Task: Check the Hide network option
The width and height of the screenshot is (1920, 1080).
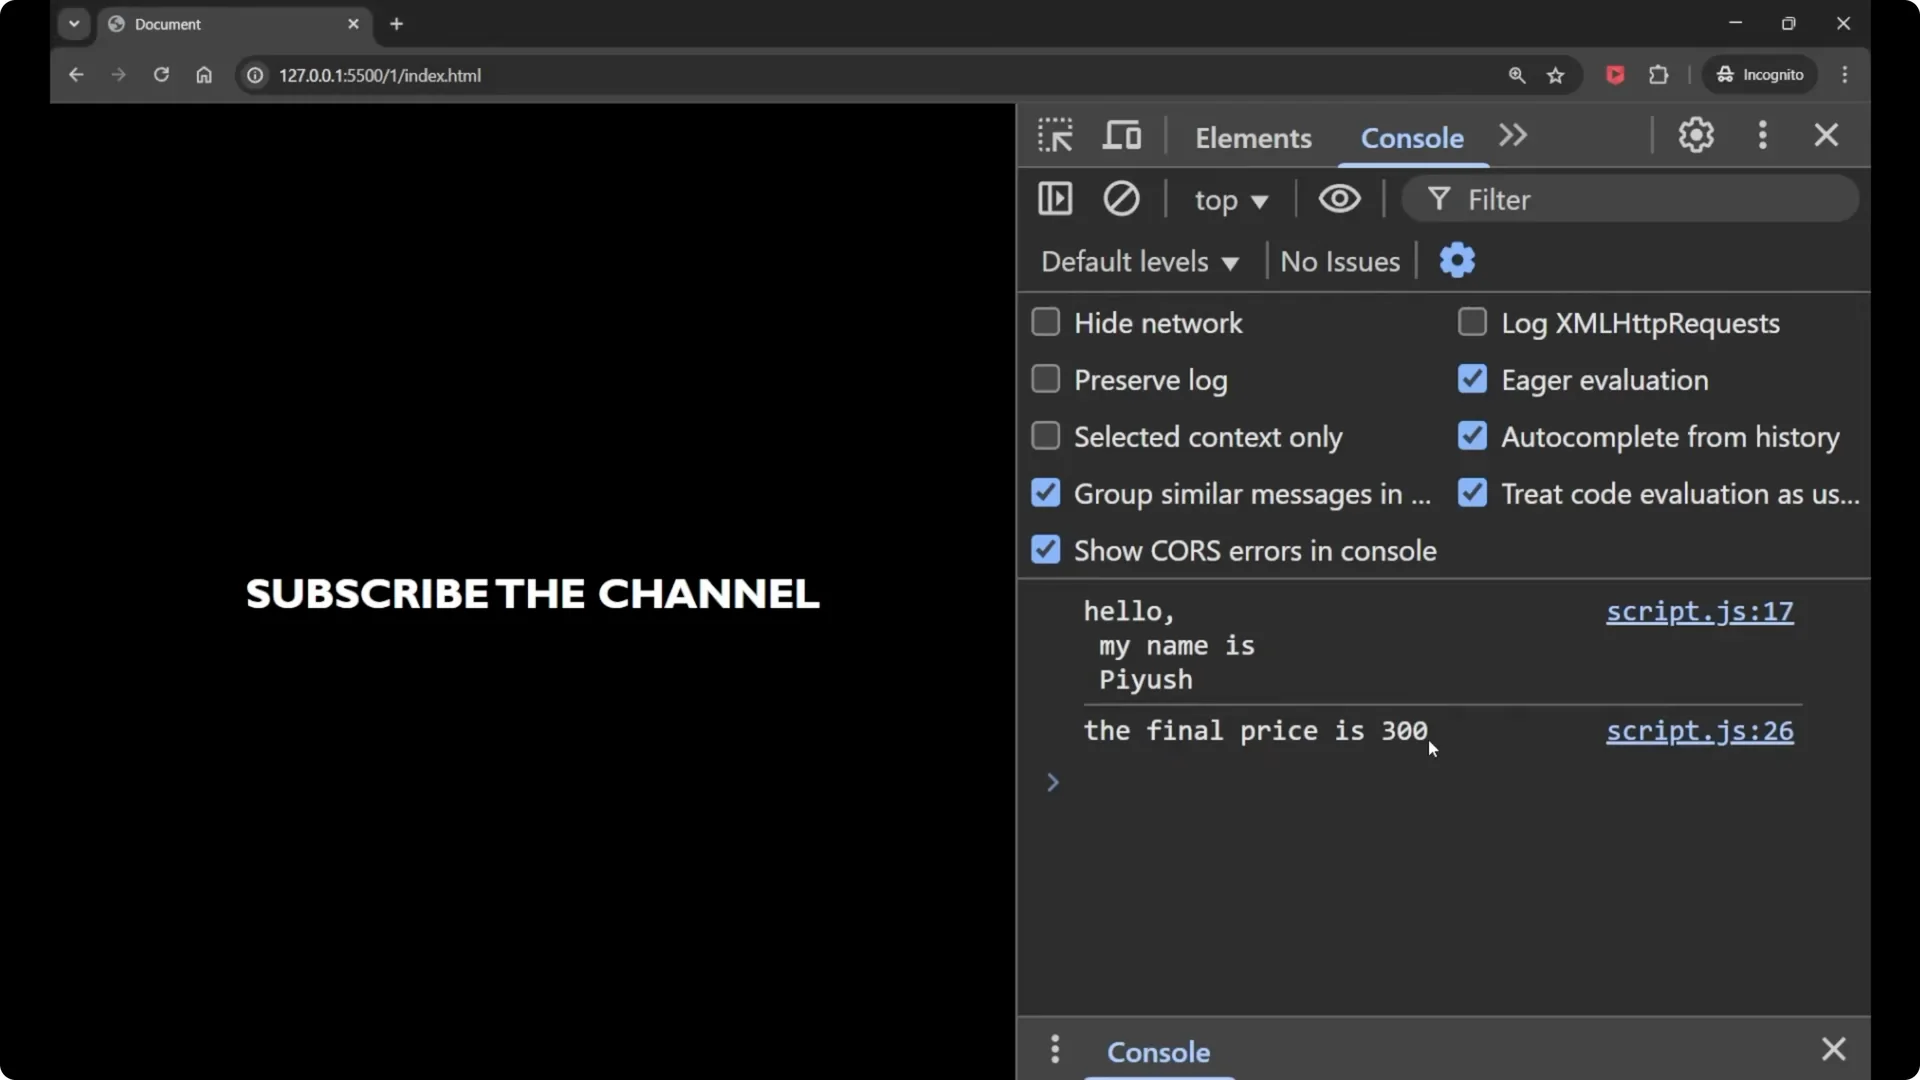Action: click(x=1046, y=323)
